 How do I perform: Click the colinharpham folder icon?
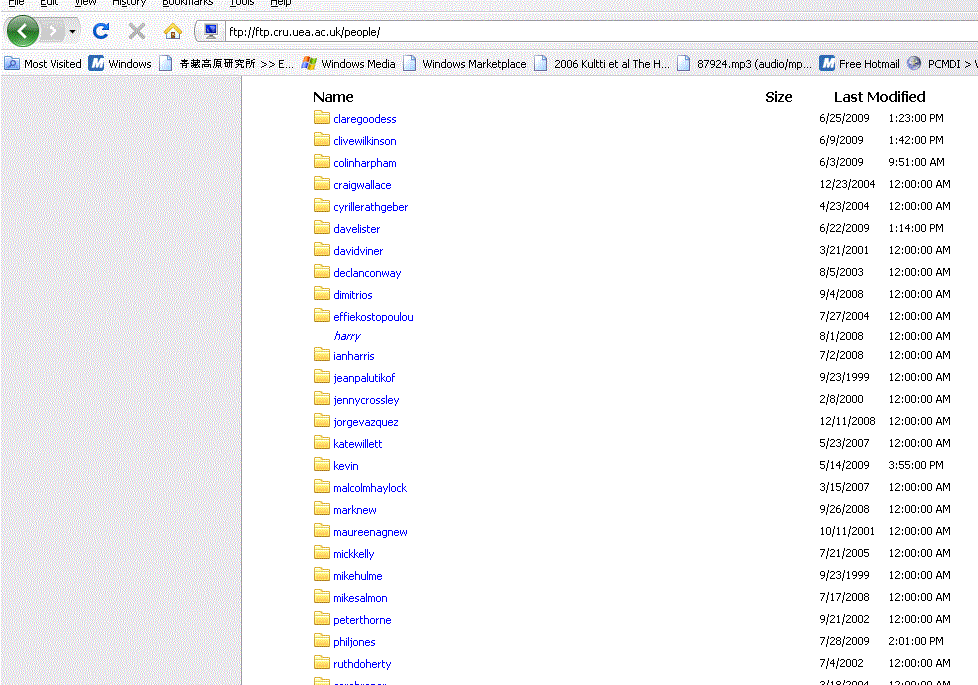(x=322, y=162)
